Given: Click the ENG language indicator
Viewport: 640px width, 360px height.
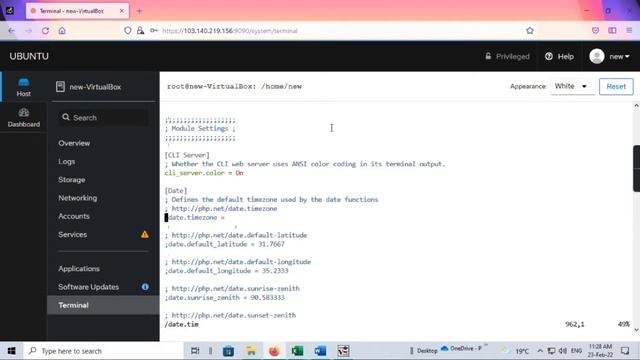Looking at the screenshot, I should tap(576, 351).
